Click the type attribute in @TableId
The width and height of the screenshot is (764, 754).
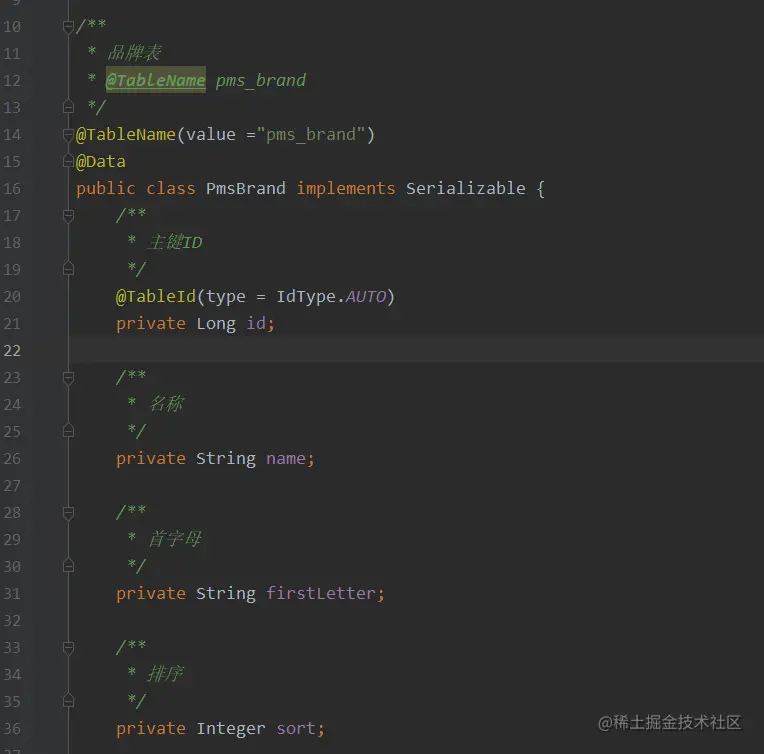pyautogui.click(x=226, y=297)
